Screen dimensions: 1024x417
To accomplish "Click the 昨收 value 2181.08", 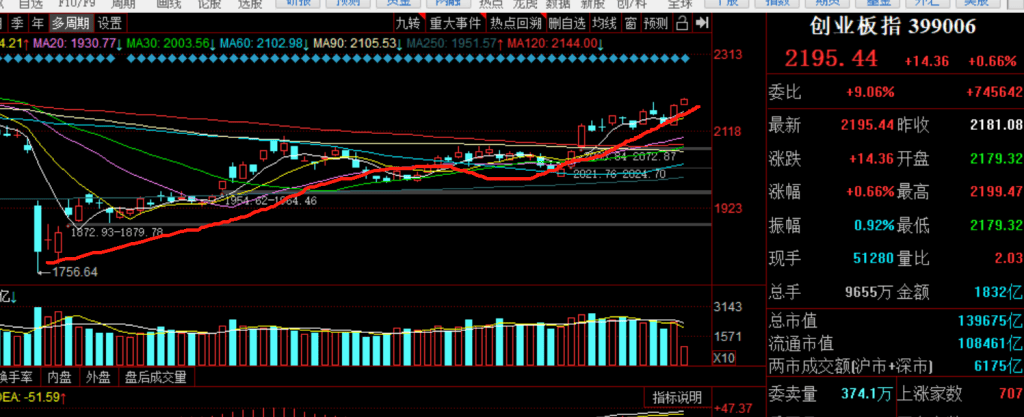I will pos(997,125).
